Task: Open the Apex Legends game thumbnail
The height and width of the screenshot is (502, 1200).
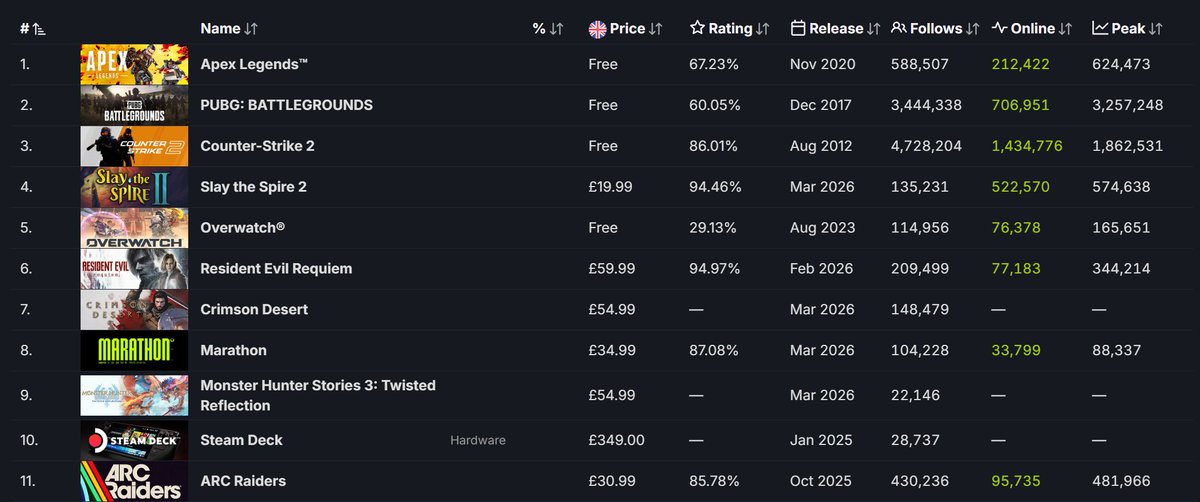Action: [x=134, y=64]
